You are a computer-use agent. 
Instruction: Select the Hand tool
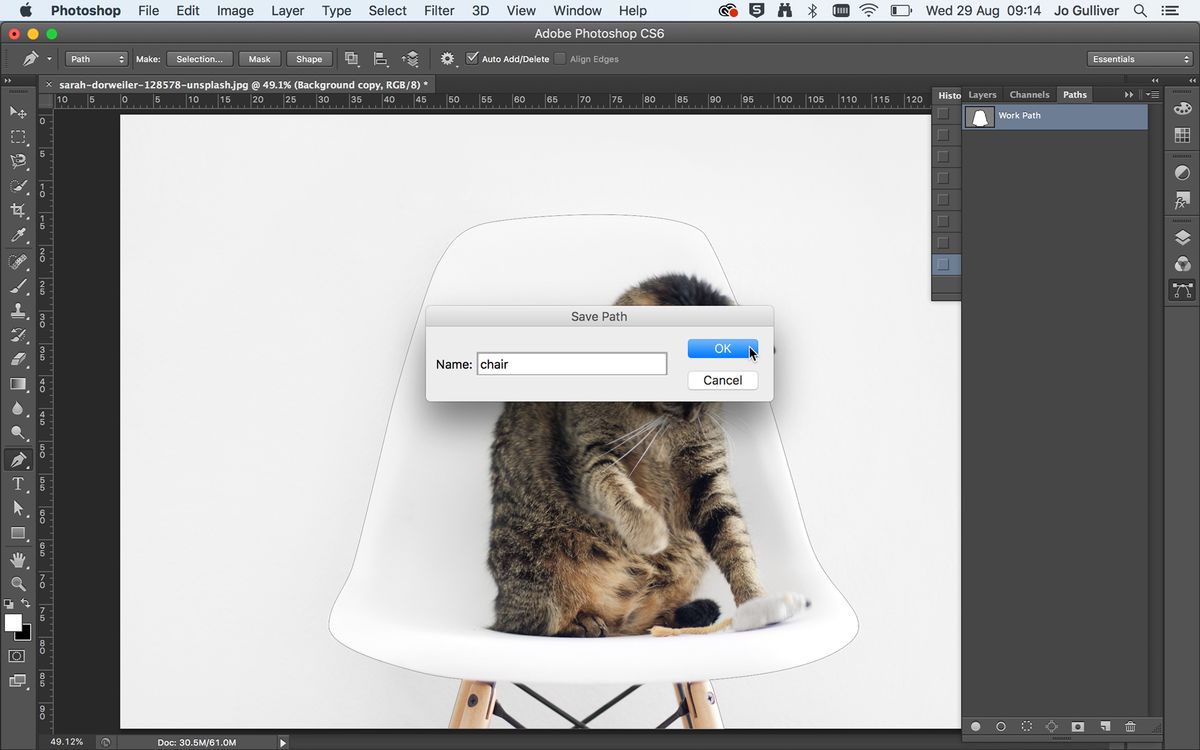[18, 559]
